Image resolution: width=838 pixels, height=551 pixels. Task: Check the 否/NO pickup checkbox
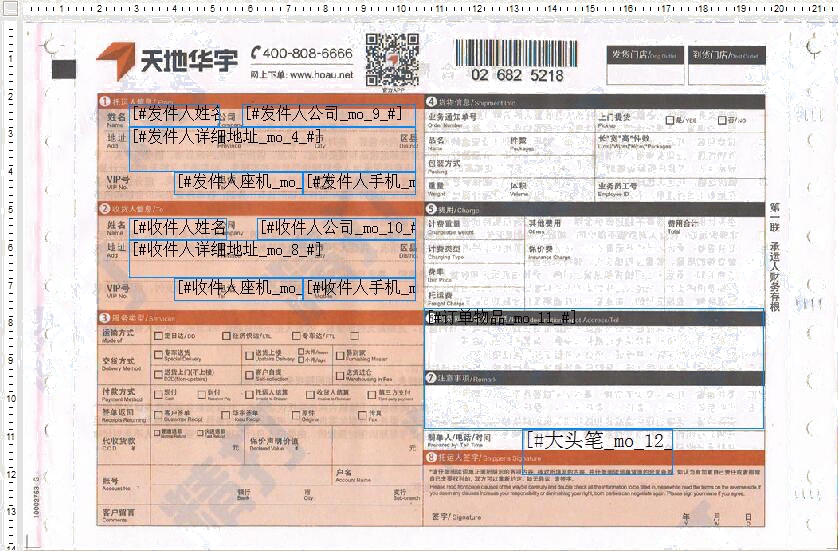click(723, 120)
